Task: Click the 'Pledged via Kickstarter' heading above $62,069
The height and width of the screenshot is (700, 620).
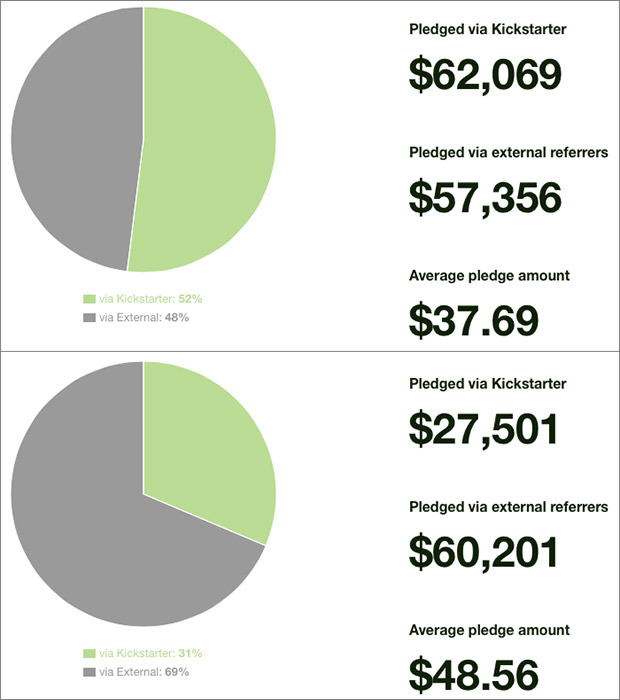Action: click(x=488, y=30)
